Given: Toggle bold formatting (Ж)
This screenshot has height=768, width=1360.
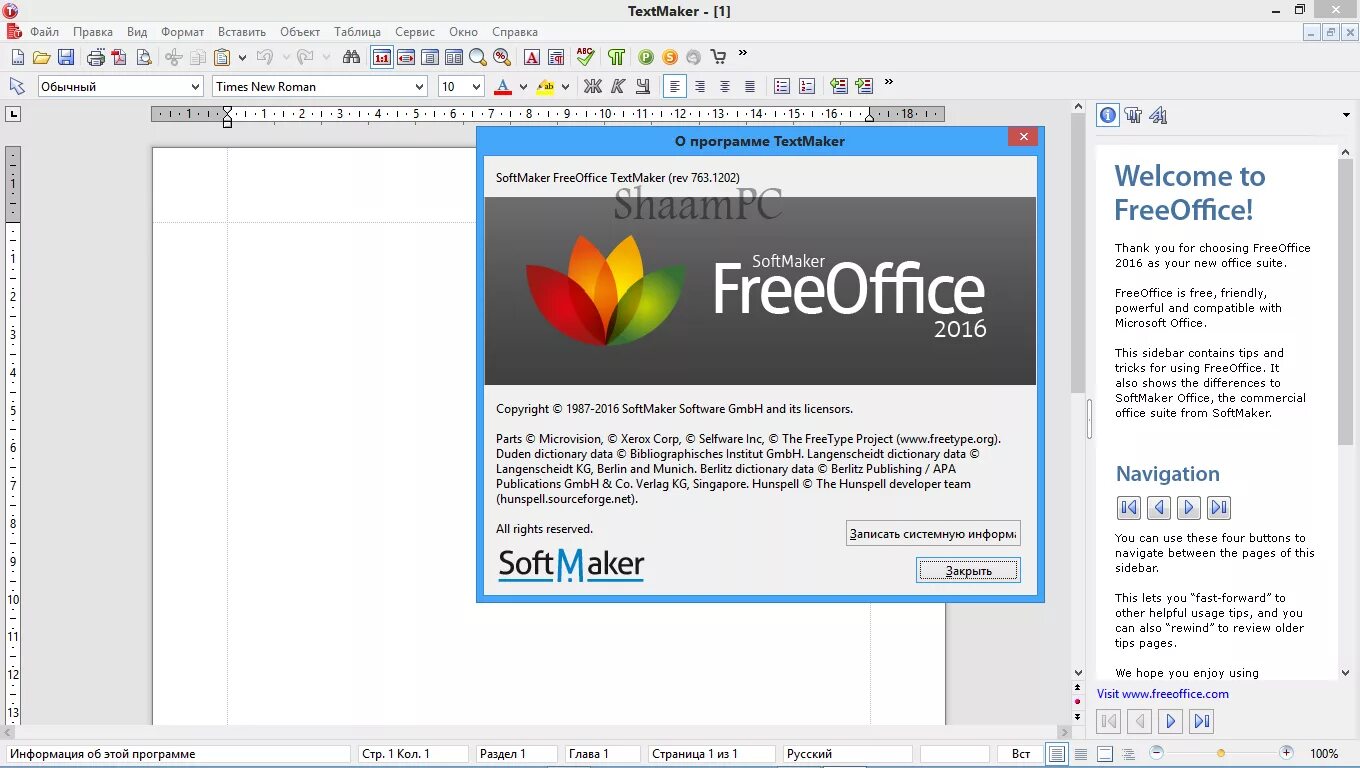Looking at the screenshot, I should (x=591, y=86).
